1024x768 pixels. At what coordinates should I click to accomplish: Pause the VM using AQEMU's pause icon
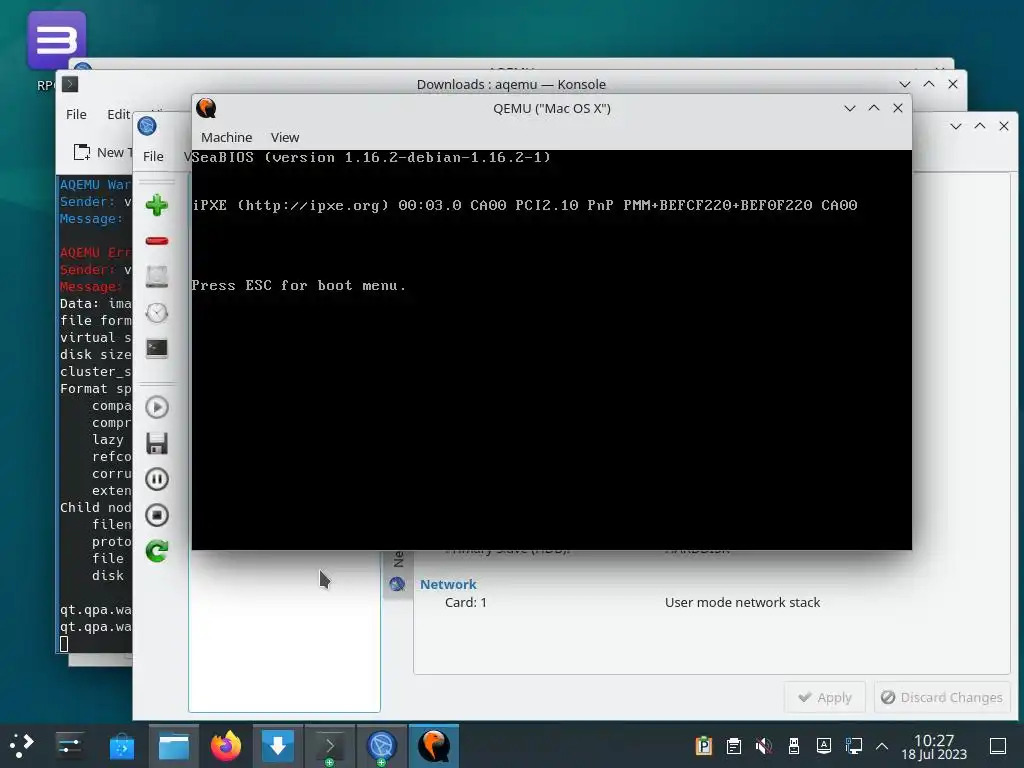pyautogui.click(x=157, y=479)
